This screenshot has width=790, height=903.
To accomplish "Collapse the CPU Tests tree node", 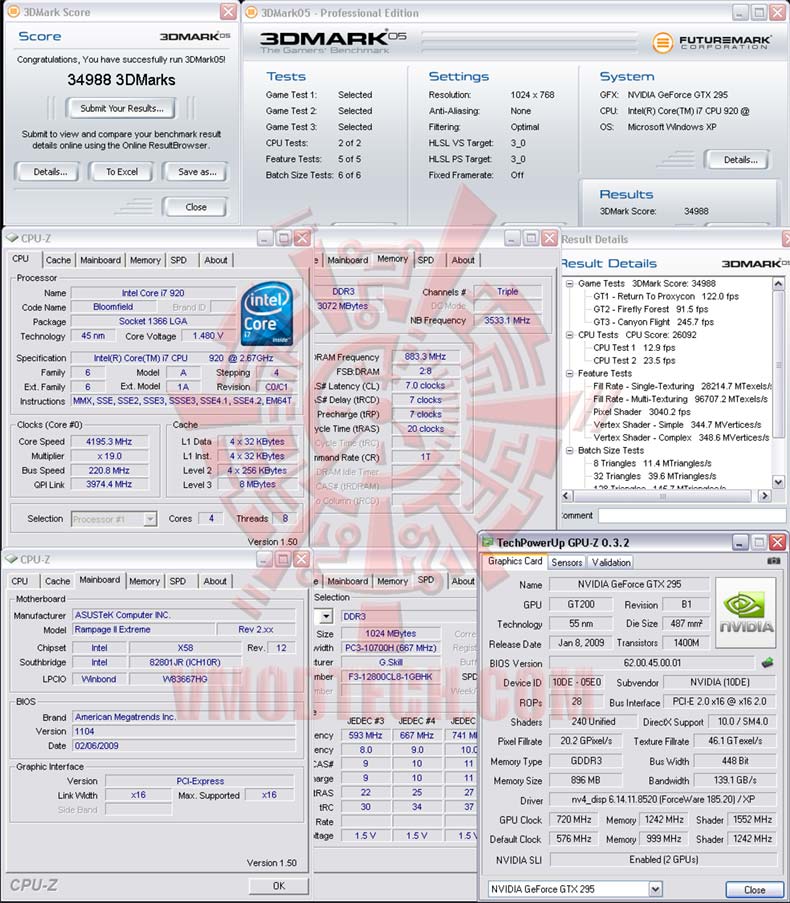I will point(569,335).
